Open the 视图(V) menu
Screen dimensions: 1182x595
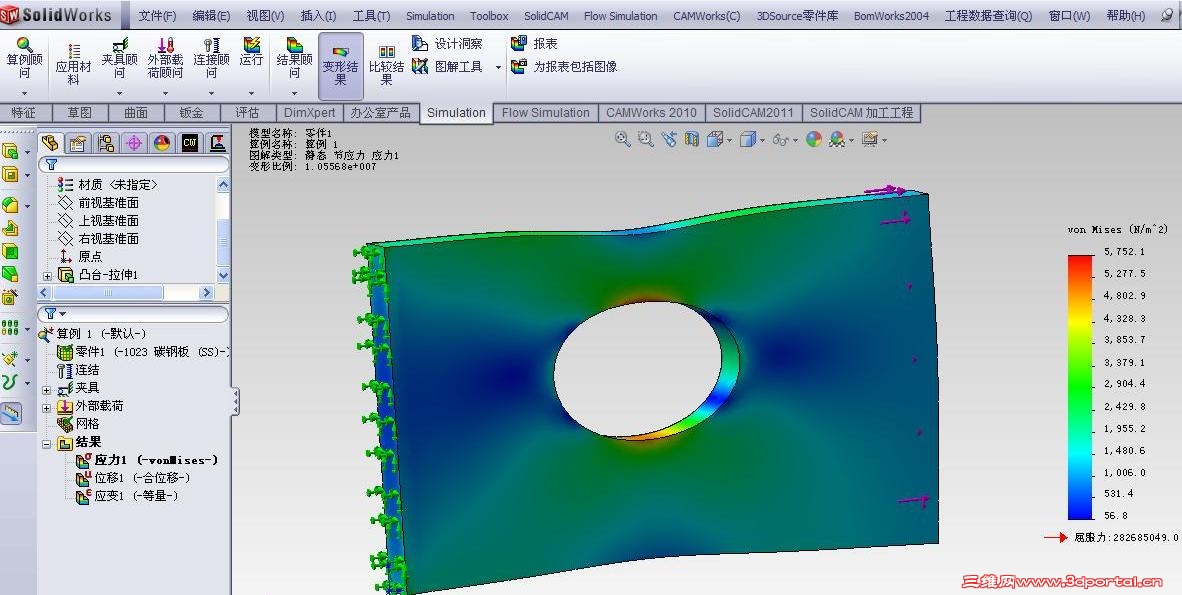coord(265,16)
